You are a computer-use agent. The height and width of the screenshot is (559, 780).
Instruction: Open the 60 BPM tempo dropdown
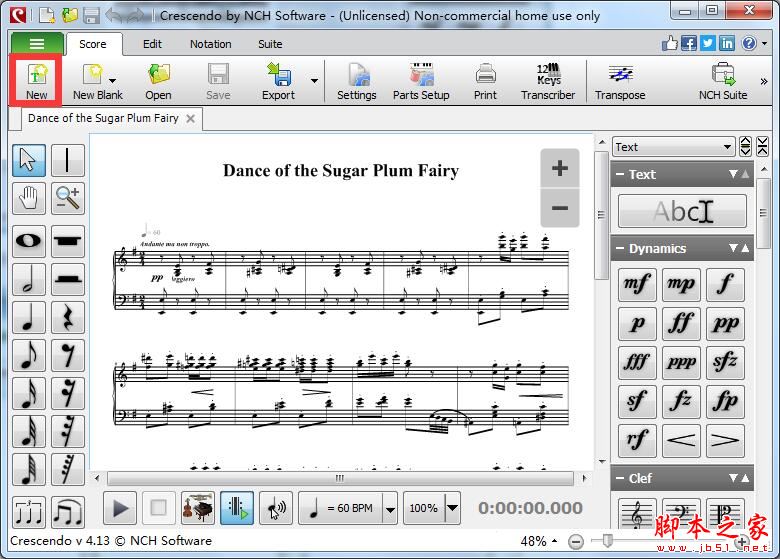click(x=390, y=508)
